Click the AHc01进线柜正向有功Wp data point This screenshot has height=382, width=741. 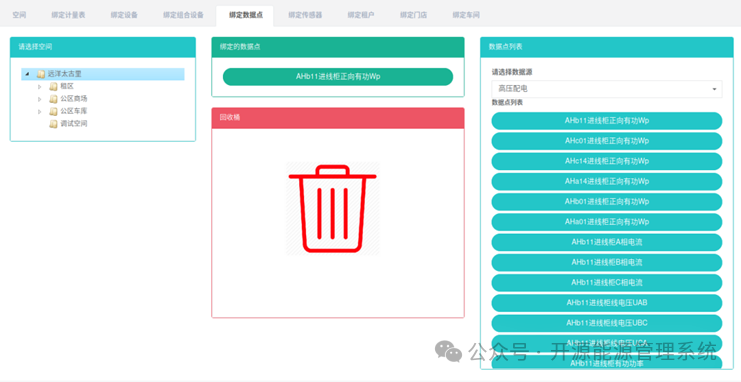coord(607,141)
